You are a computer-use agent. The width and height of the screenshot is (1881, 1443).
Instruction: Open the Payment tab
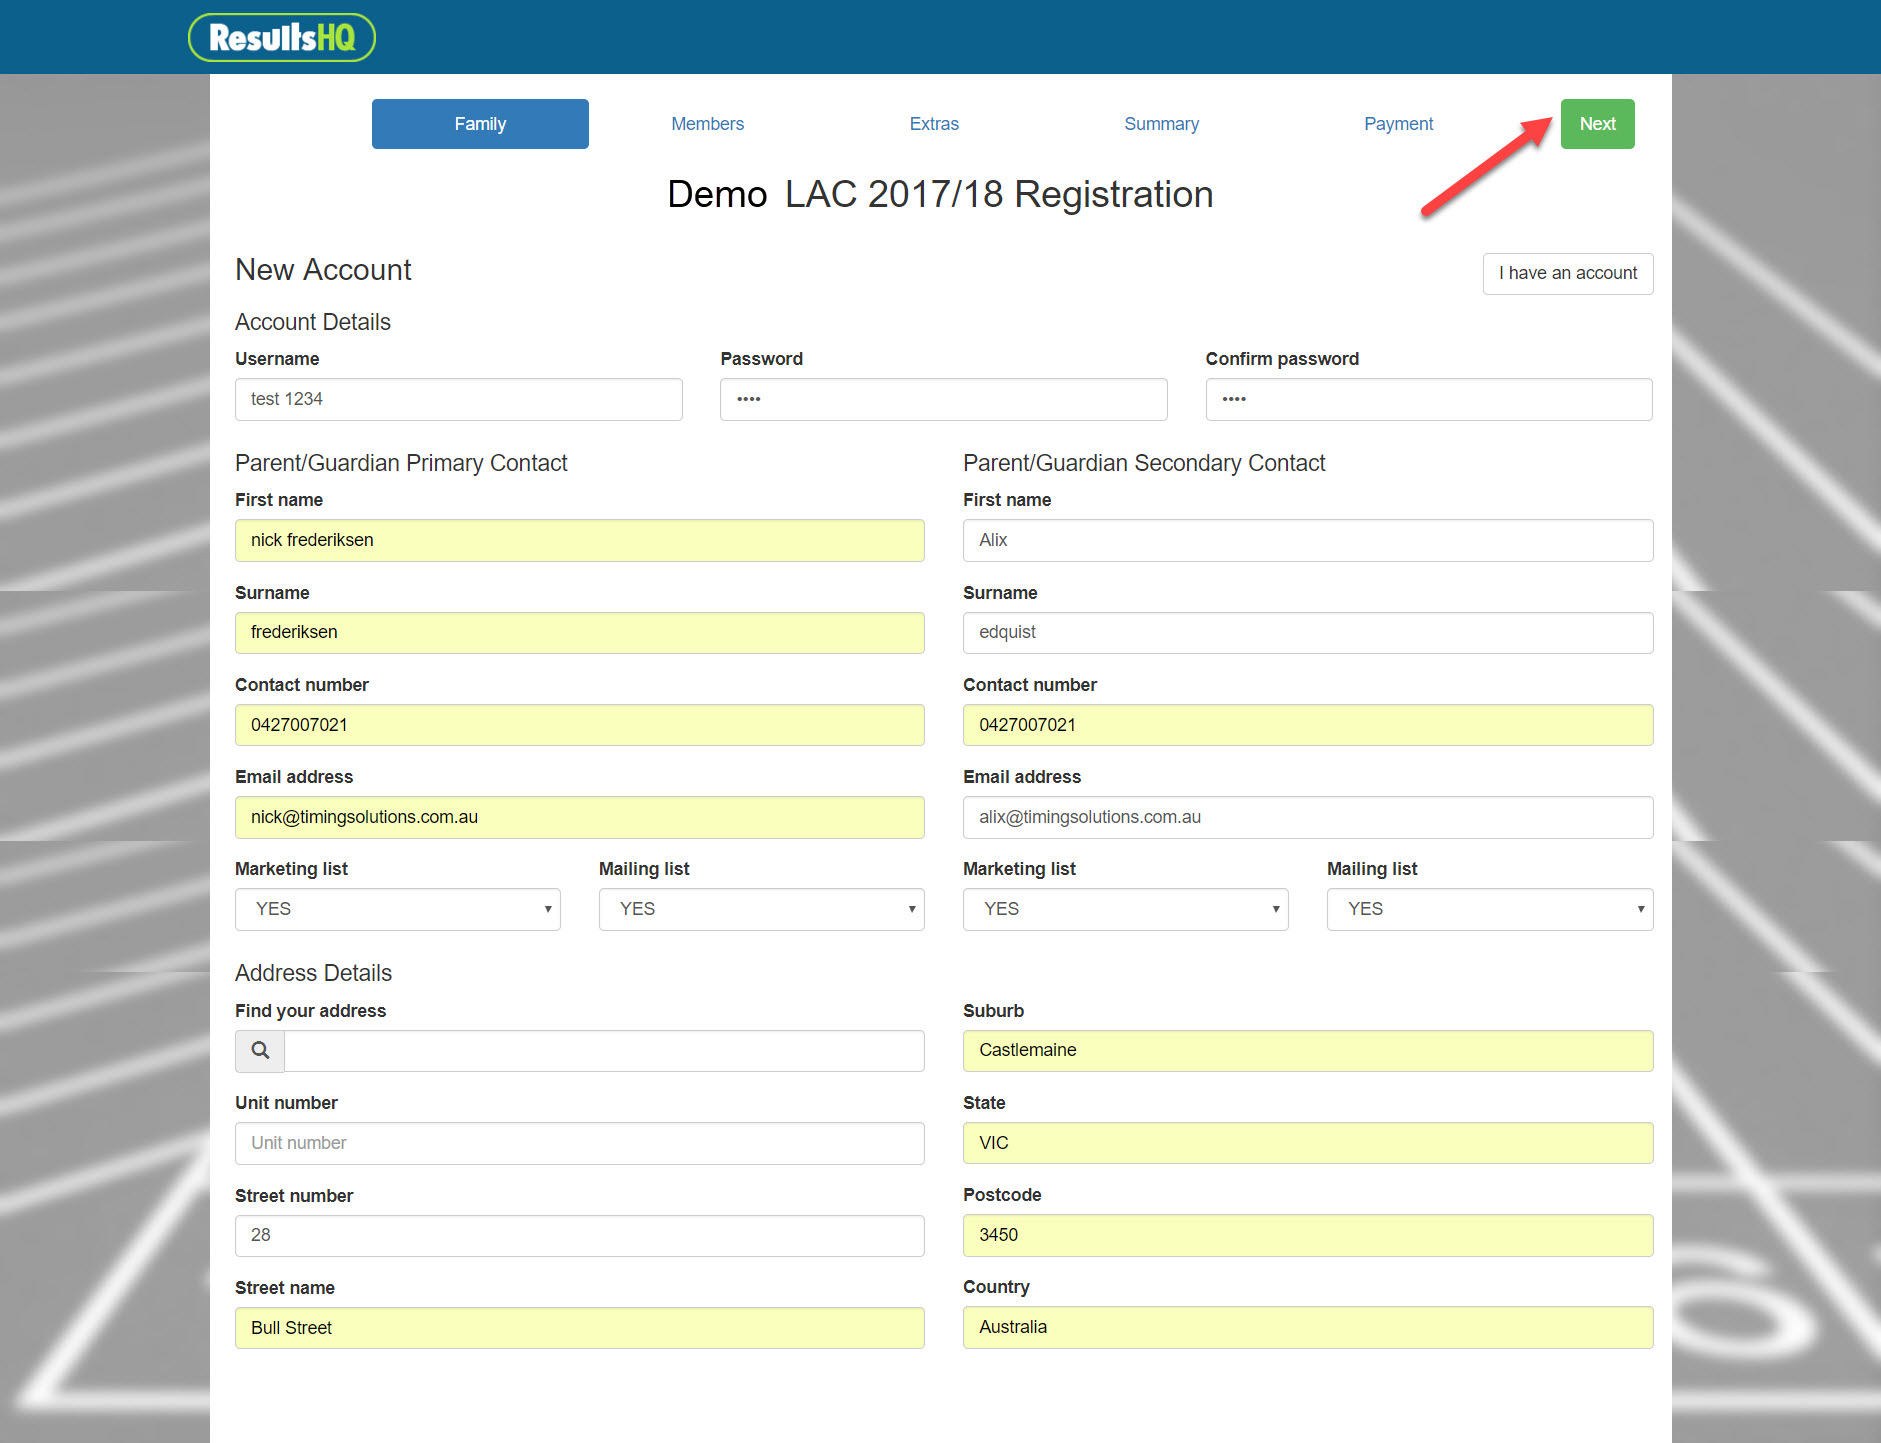pos(1398,124)
